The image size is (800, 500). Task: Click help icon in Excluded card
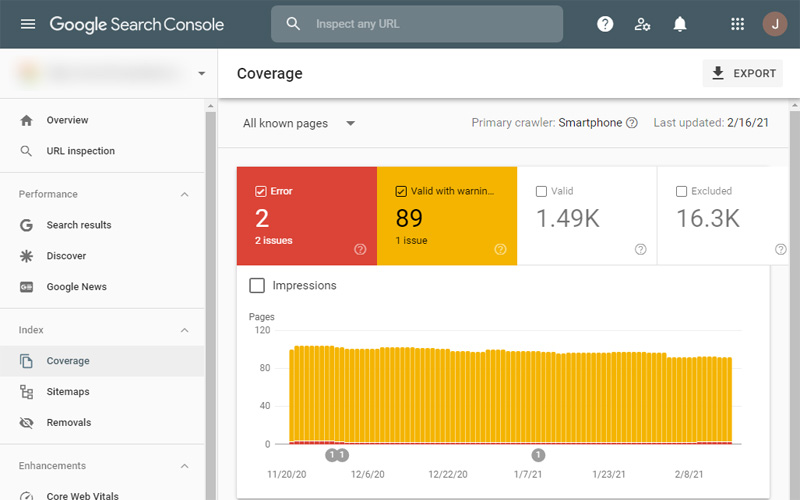(781, 249)
